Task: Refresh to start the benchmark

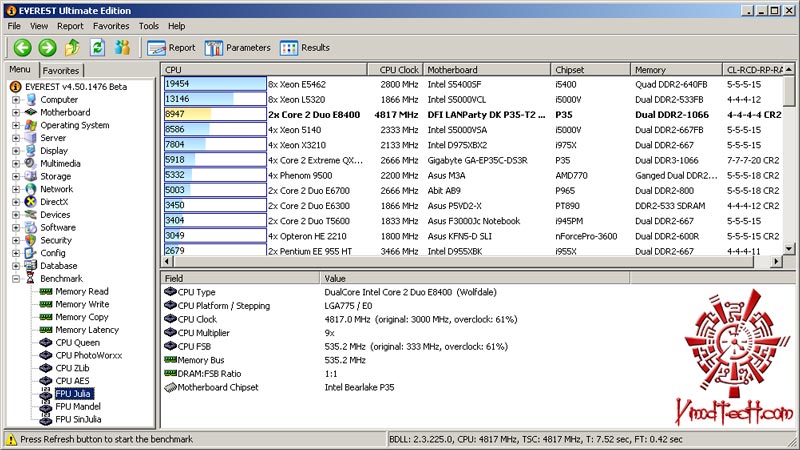Action: (97, 47)
